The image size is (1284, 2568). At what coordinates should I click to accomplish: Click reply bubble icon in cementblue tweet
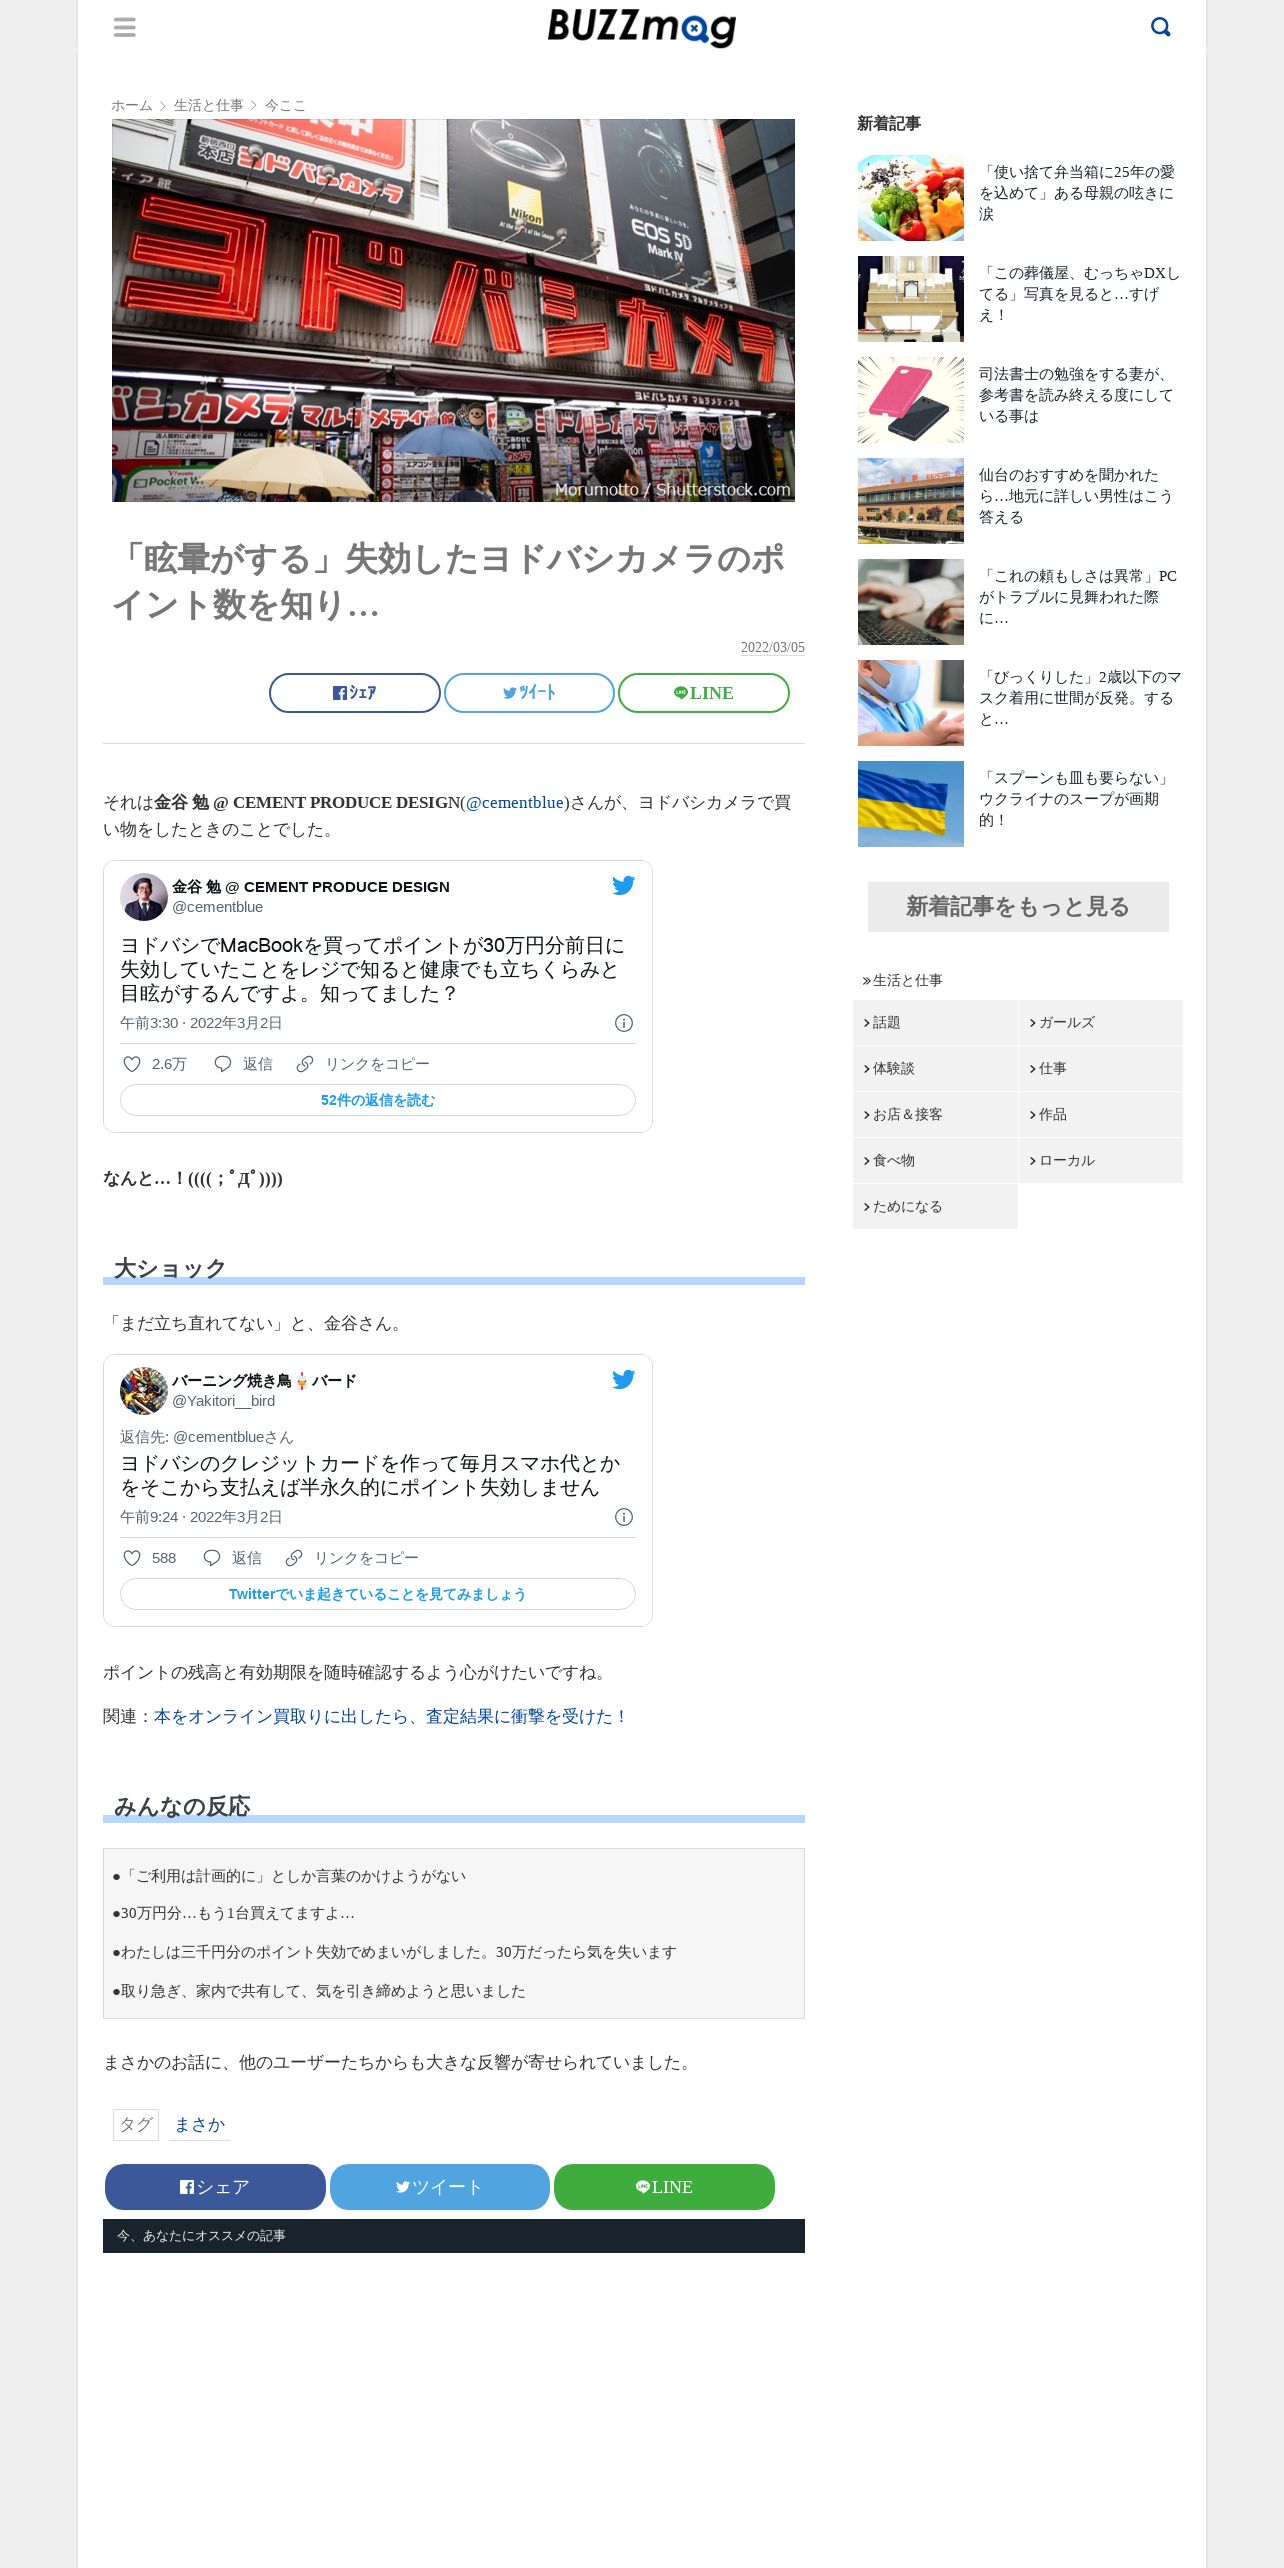[223, 1064]
